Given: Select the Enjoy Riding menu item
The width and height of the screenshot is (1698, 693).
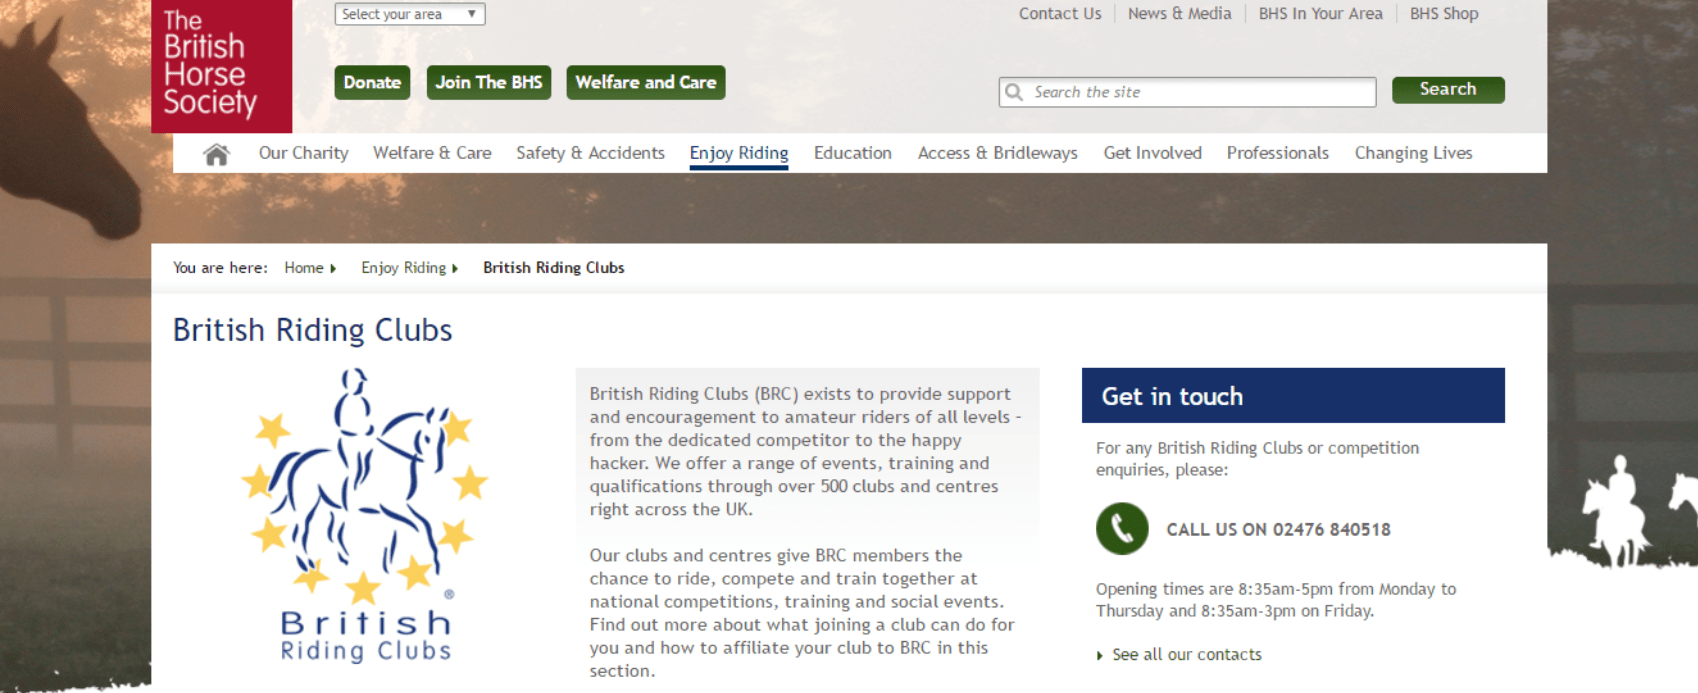Looking at the screenshot, I should click(x=739, y=153).
